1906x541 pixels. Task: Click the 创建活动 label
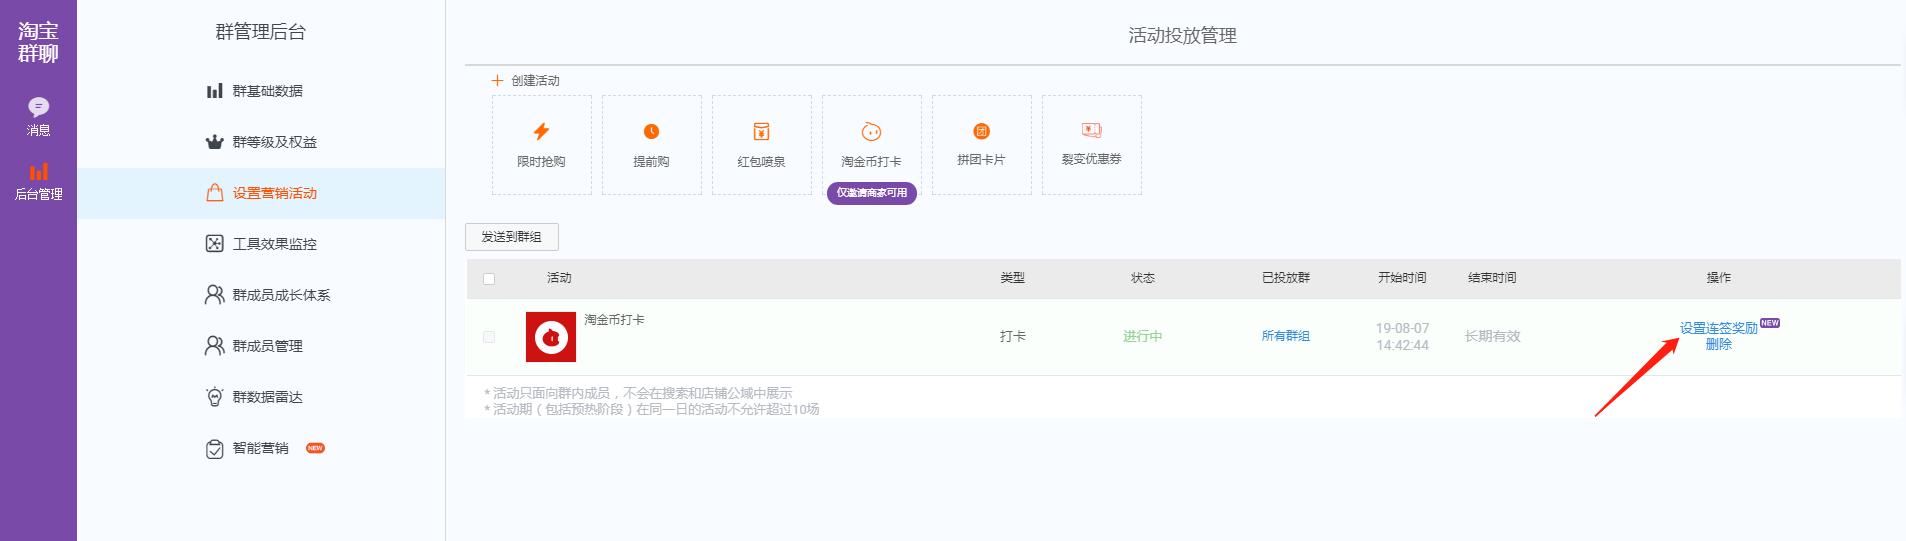[536, 80]
